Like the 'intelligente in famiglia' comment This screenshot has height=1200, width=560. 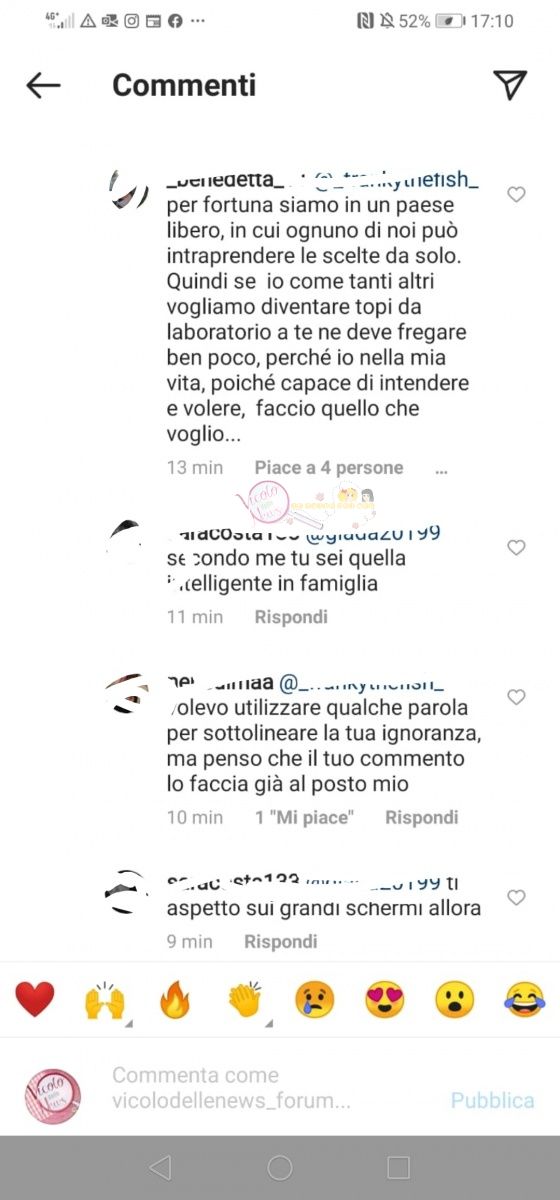click(x=516, y=548)
